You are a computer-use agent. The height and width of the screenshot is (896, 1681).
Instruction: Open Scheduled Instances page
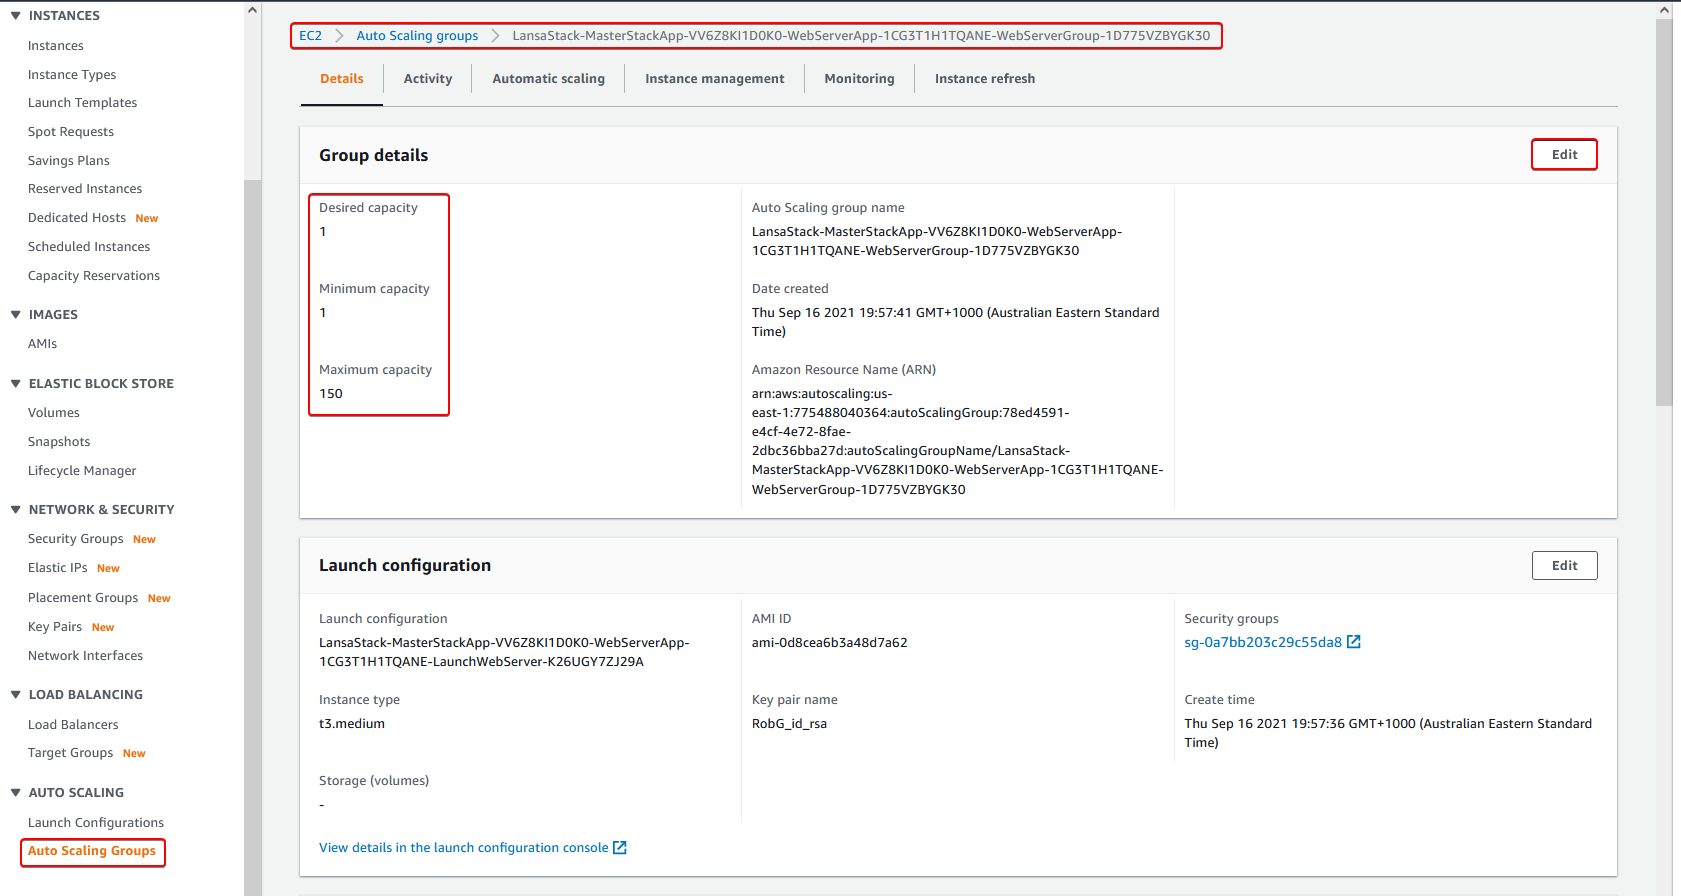point(89,247)
